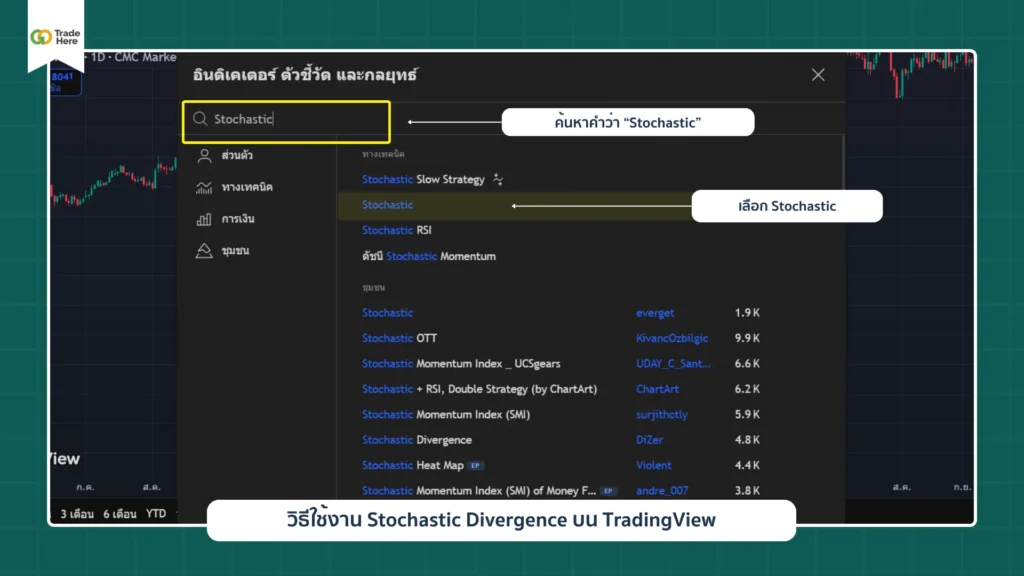Click the 6.2 K likes count

pyautogui.click(x=747, y=389)
